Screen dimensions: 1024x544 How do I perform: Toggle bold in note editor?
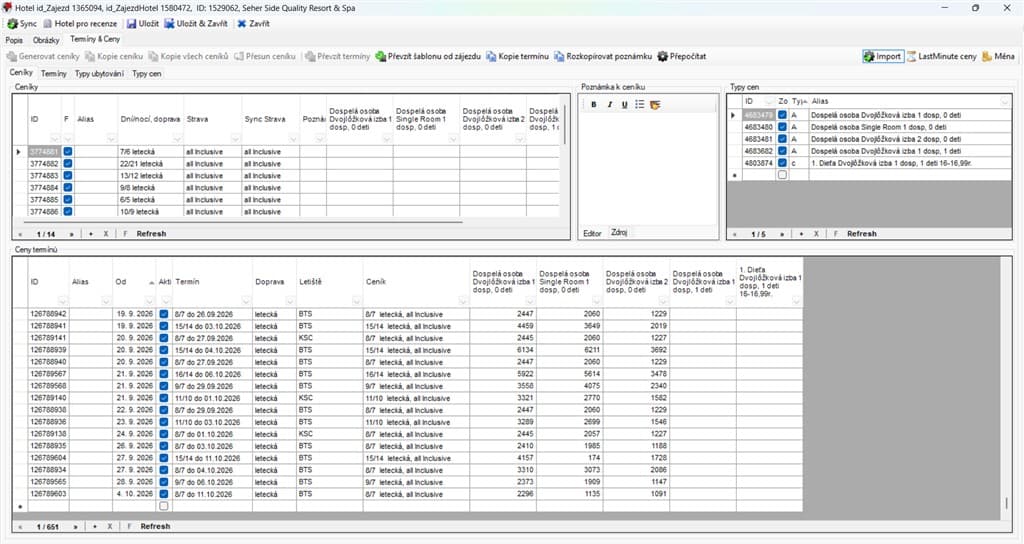pyautogui.click(x=594, y=104)
